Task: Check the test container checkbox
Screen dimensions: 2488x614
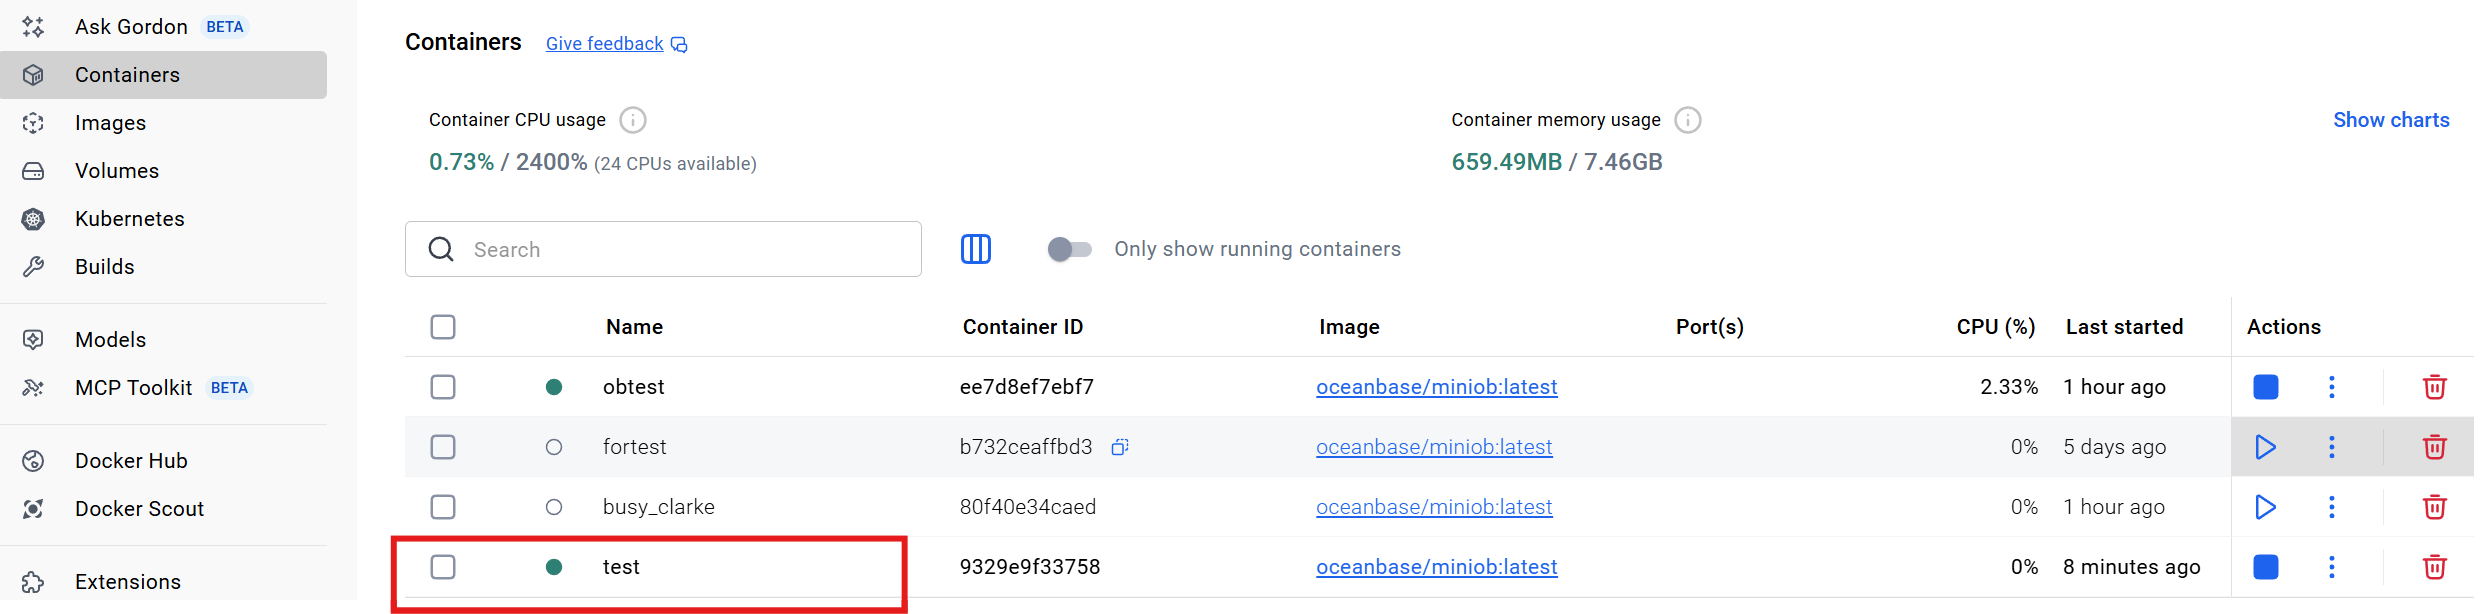Action: (443, 567)
